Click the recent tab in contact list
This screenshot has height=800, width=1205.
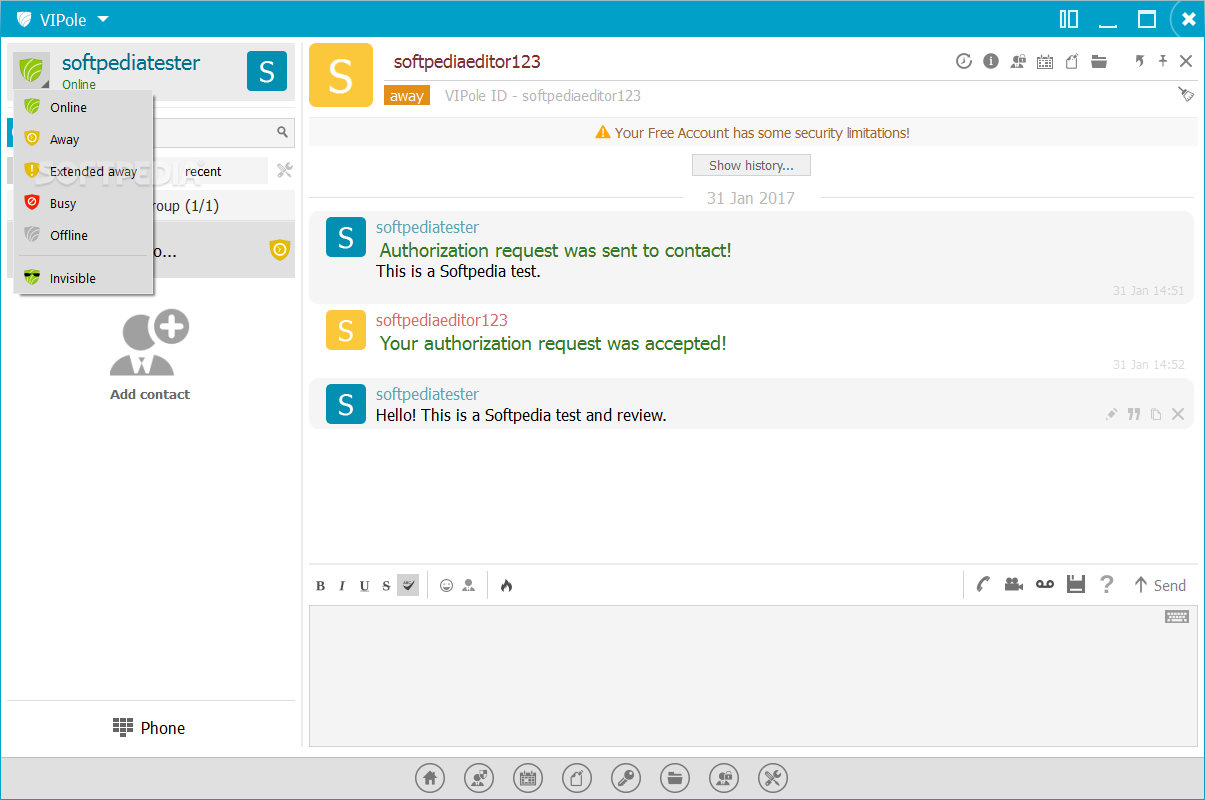tap(203, 171)
